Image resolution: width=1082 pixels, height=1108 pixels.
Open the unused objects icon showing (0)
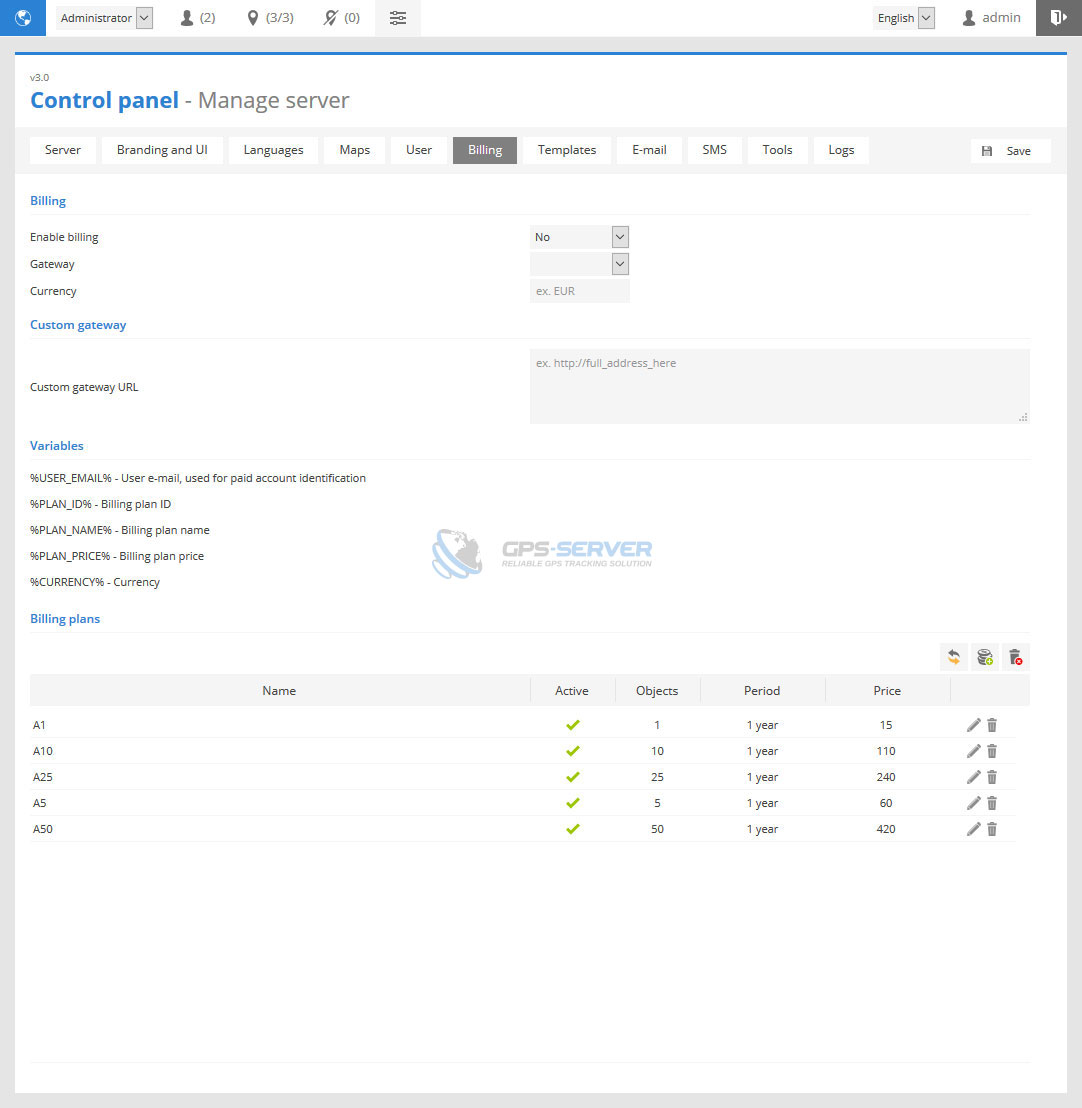point(341,18)
